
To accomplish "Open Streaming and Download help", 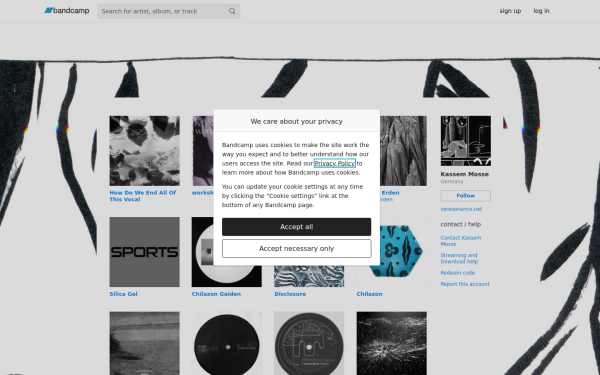I will pyautogui.click(x=459, y=258).
